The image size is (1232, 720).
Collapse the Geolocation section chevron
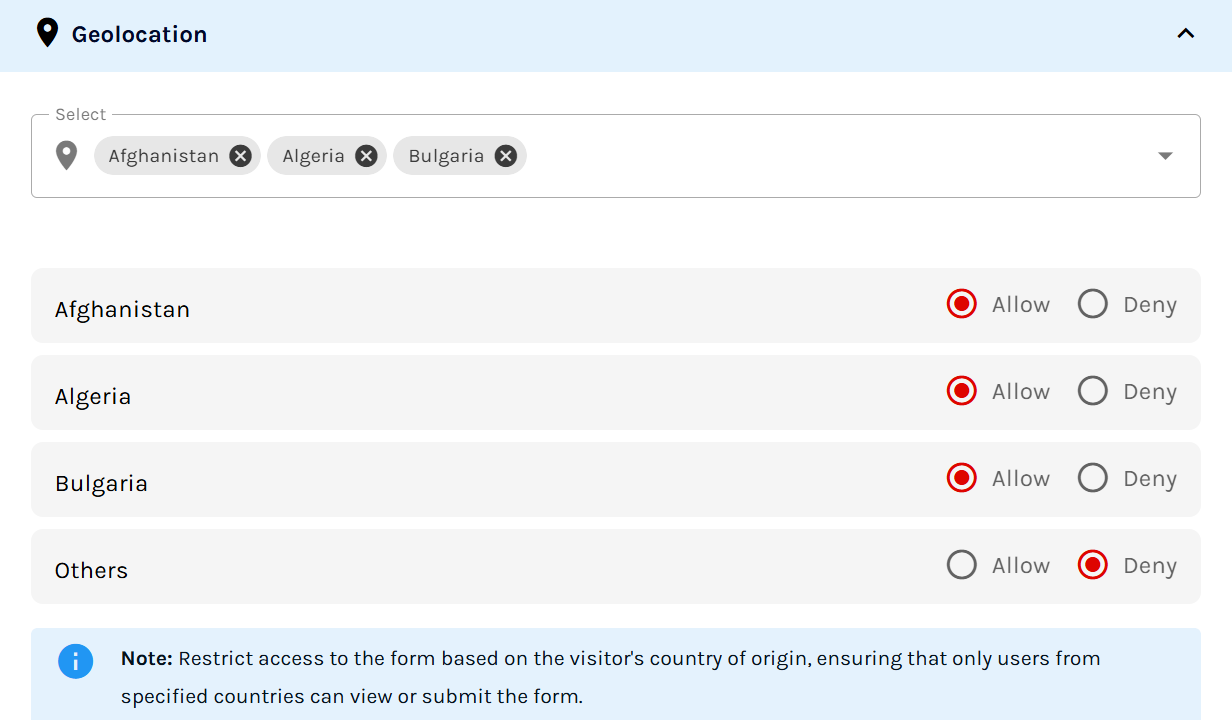tap(1186, 34)
